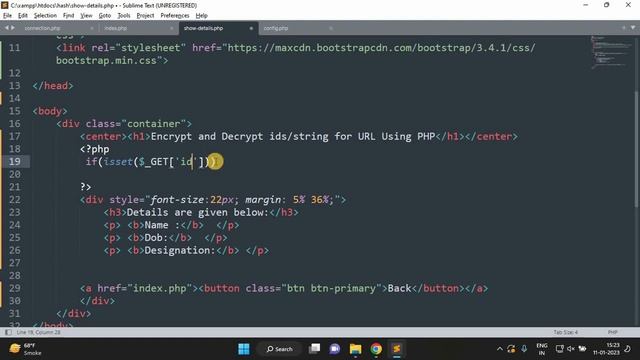Click the 'Dob:' text on line 25

coord(156,238)
